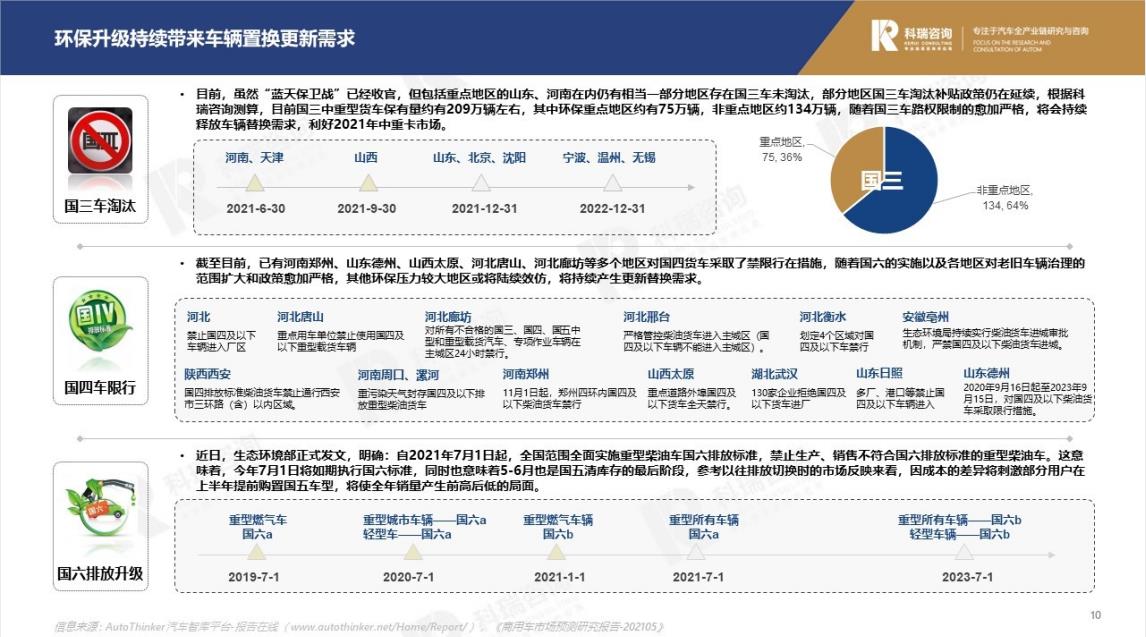Click the 山西太原 heading
The image size is (1146, 637).
[670, 374]
